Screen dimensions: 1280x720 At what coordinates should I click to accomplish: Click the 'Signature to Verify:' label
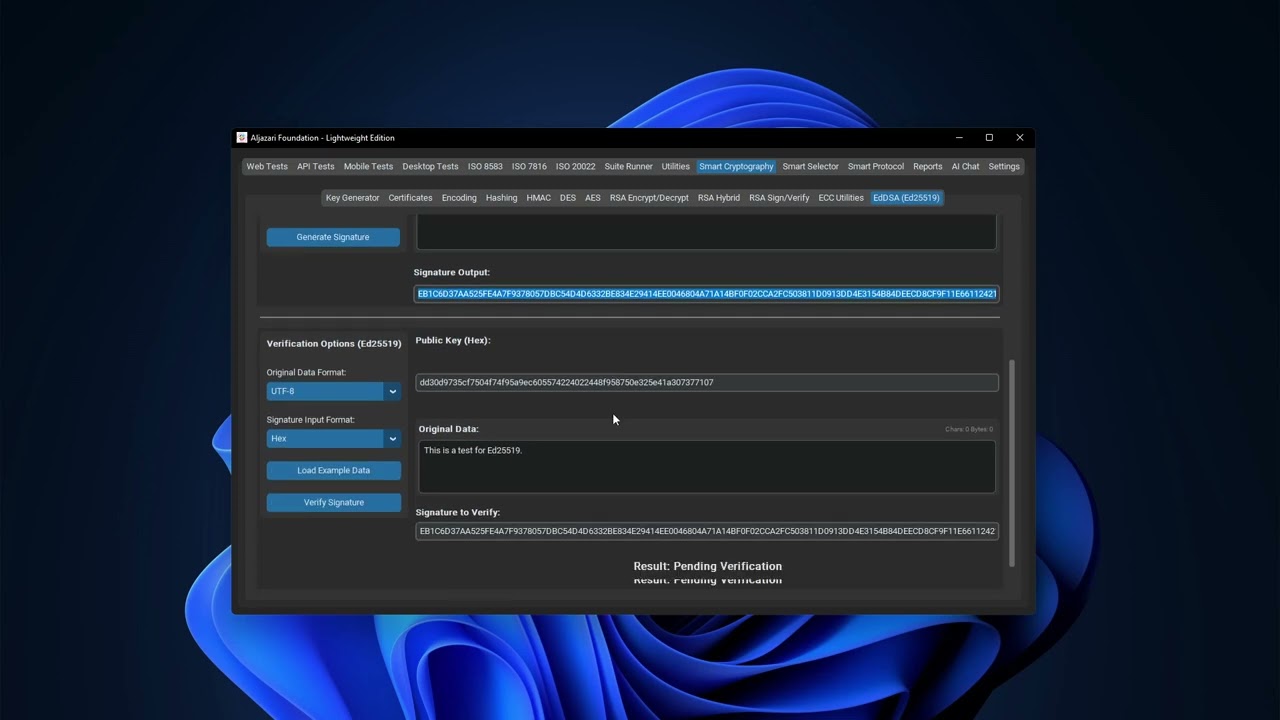[x=458, y=512]
